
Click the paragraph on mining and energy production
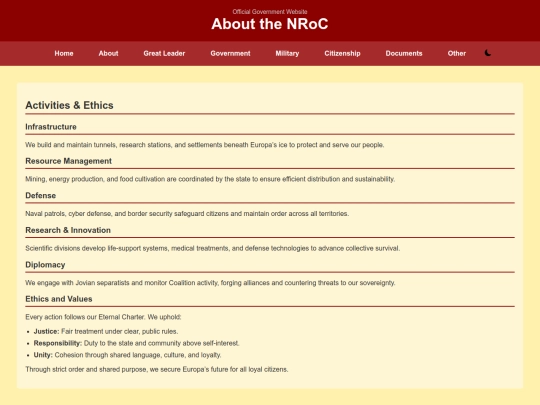point(210,179)
